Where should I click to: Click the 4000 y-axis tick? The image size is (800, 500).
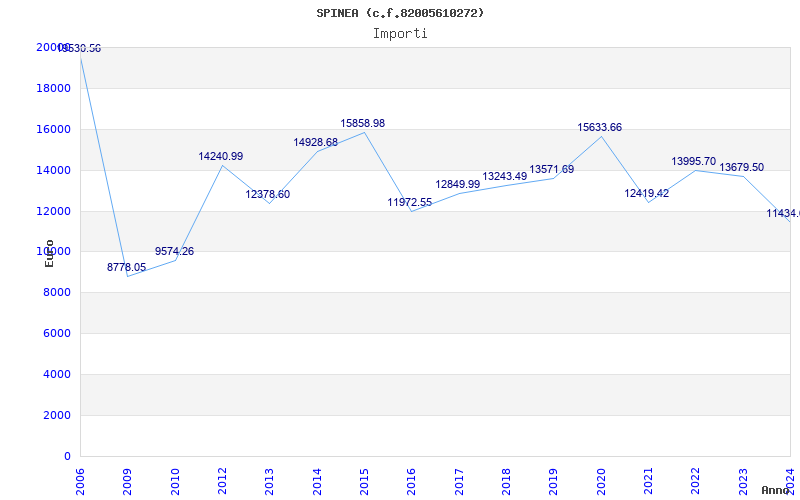click(x=56, y=374)
